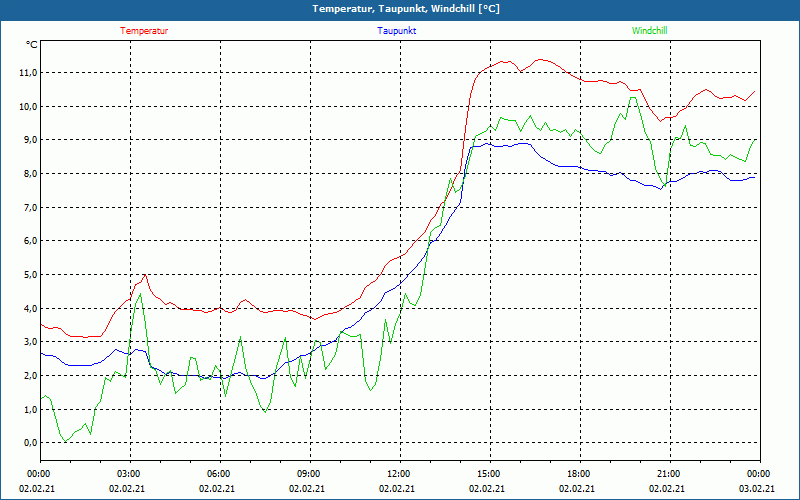Click the 9,0 y-axis value
This screenshot has height=500, width=800.
tap(31, 140)
